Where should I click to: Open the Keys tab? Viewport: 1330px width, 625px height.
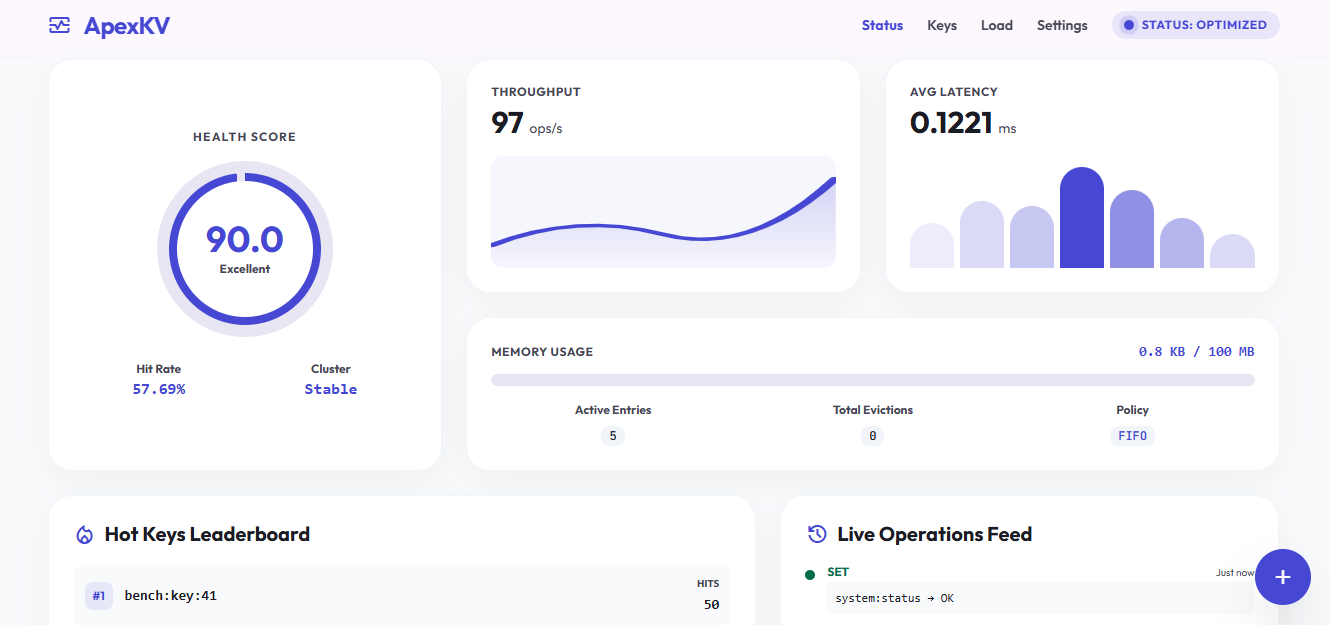[942, 25]
